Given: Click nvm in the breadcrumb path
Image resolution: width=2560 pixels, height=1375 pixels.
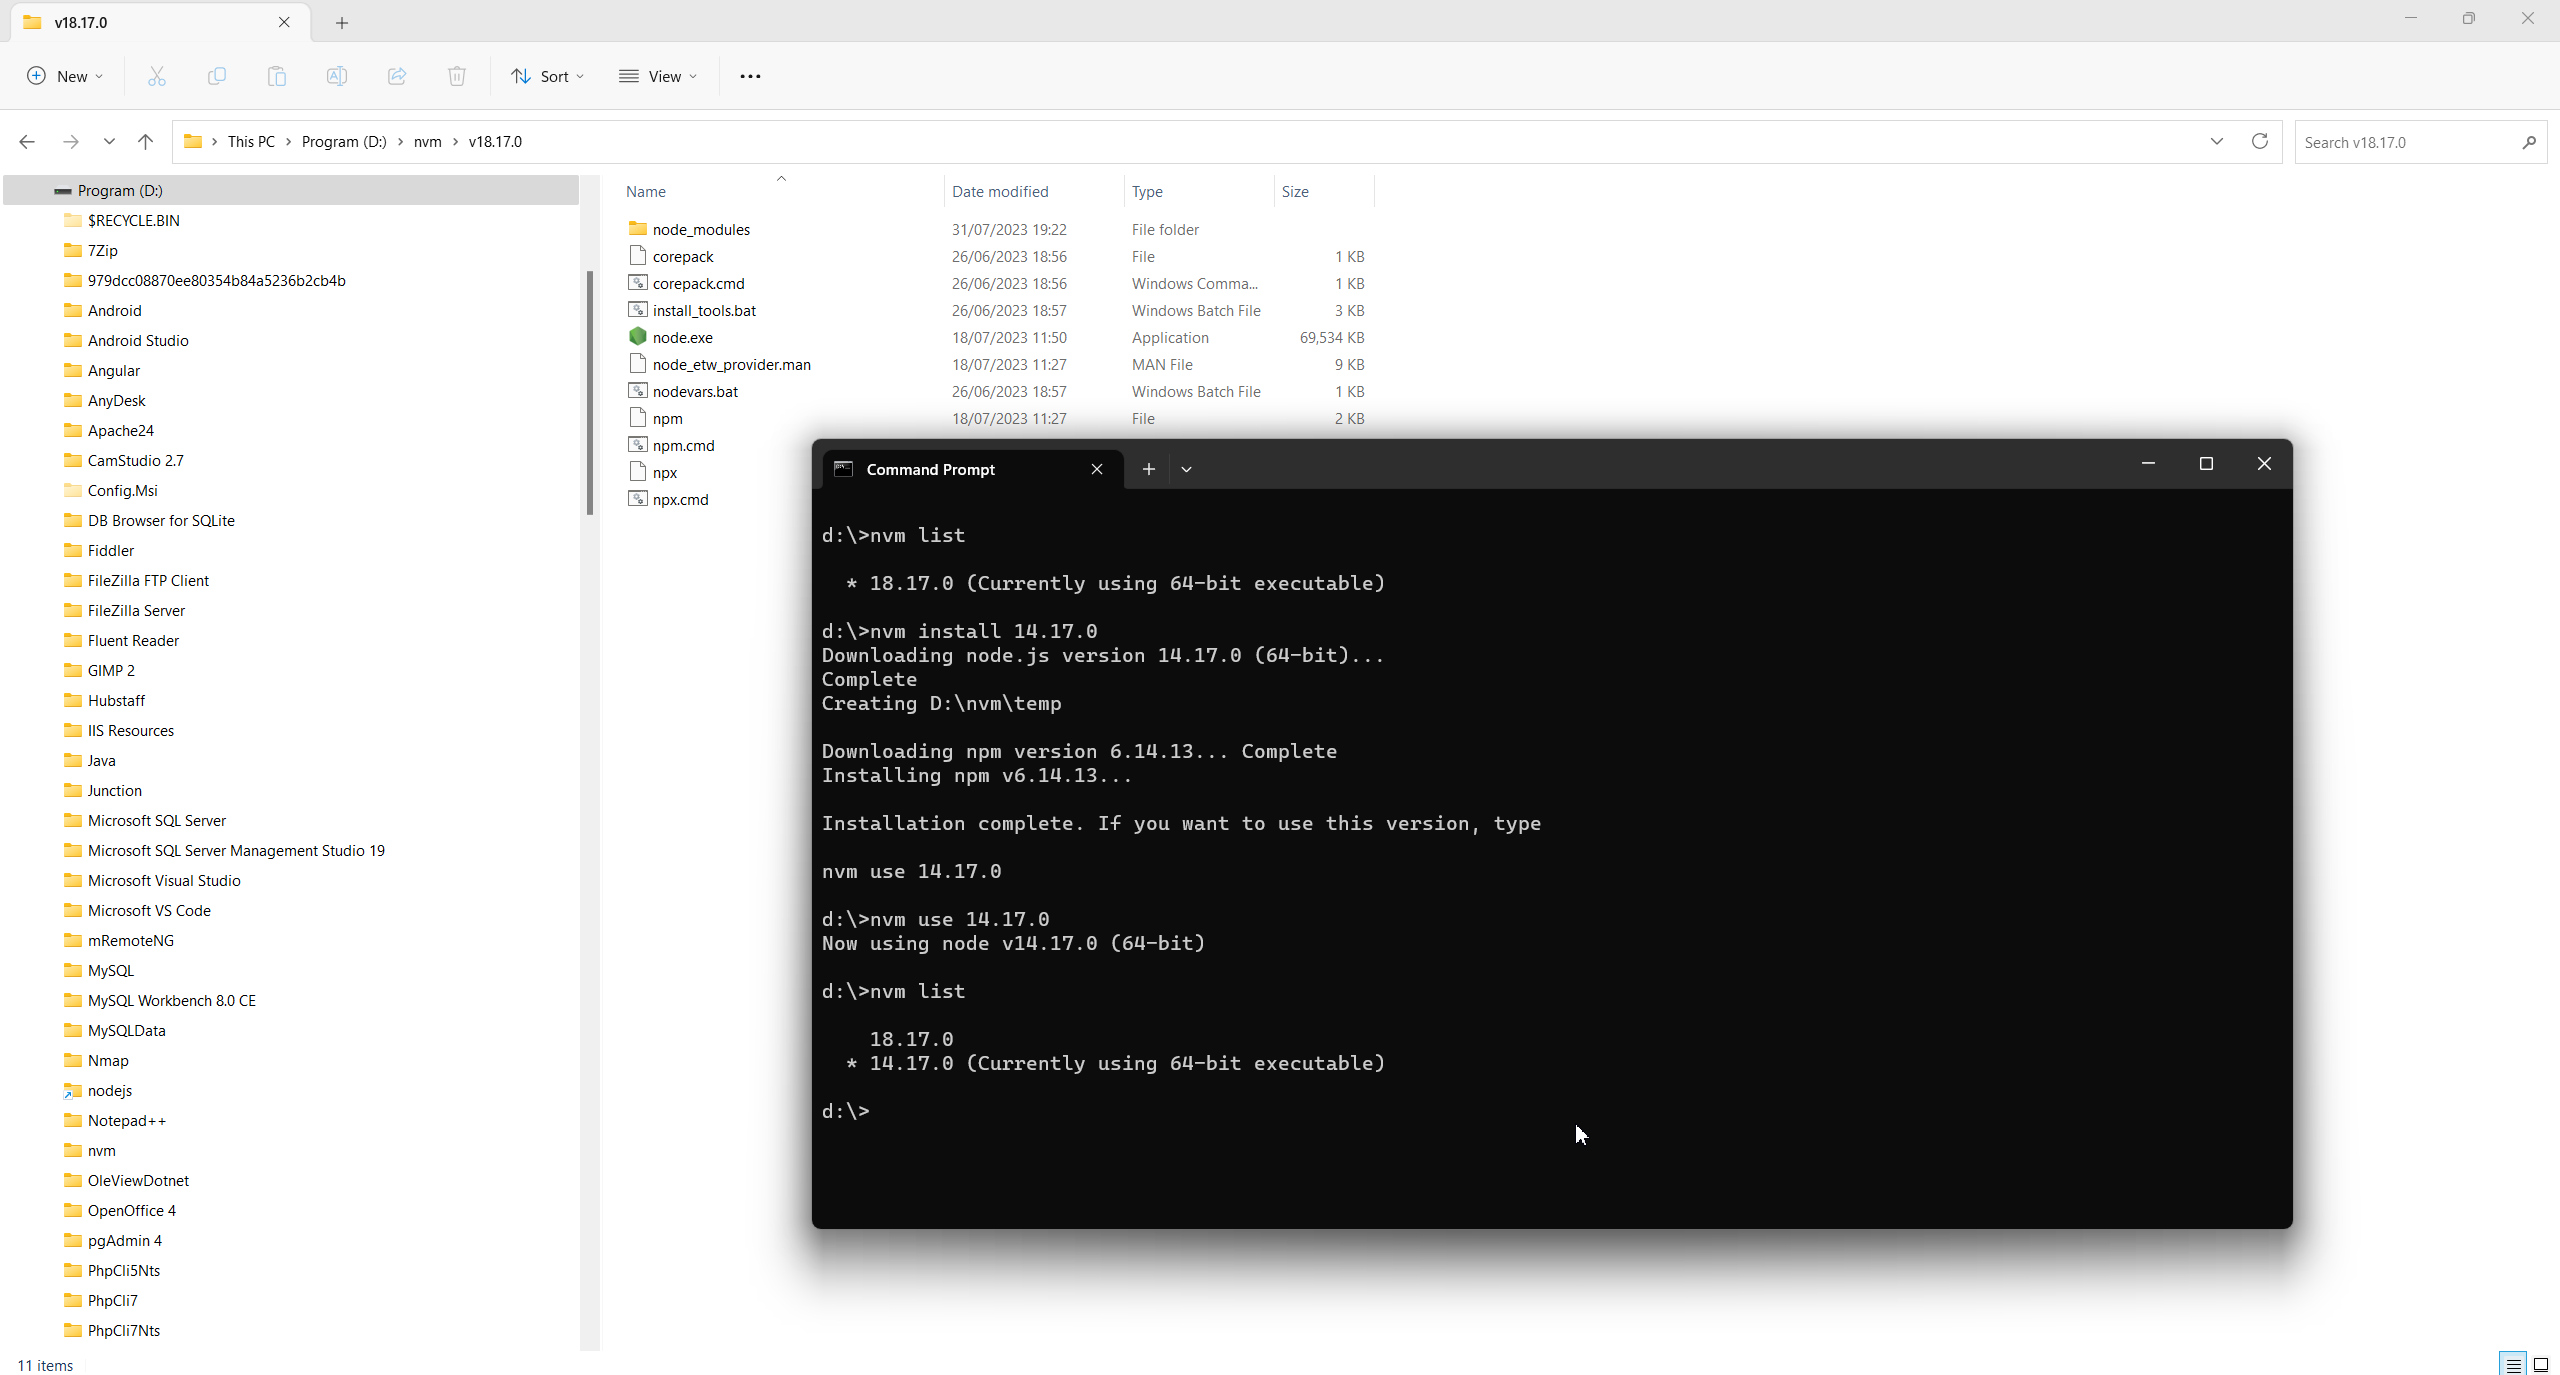Looking at the screenshot, I should click(x=427, y=142).
